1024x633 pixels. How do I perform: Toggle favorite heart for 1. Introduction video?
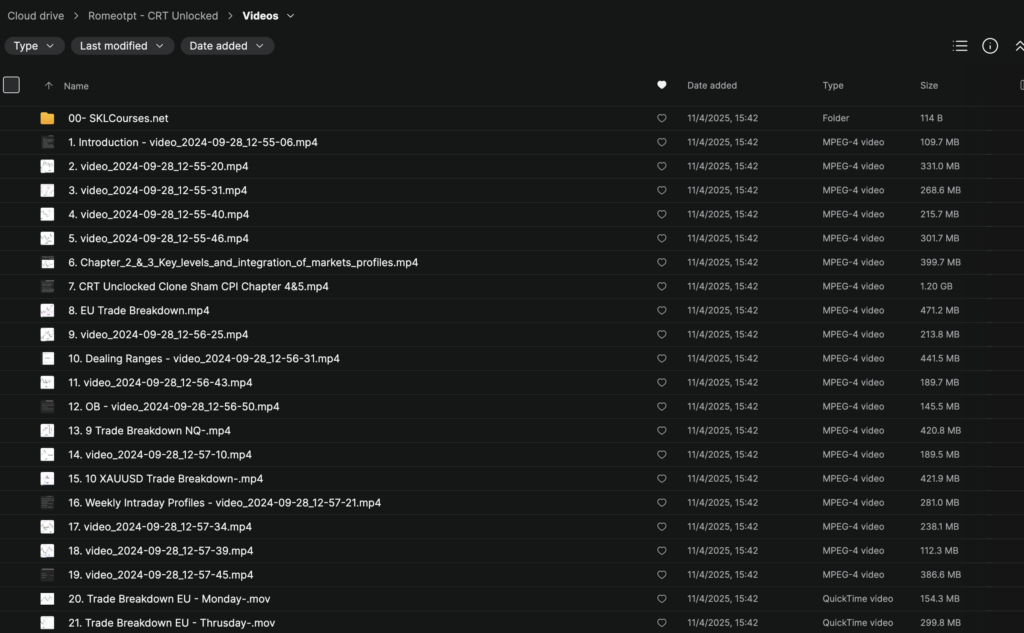pos(661,142)
